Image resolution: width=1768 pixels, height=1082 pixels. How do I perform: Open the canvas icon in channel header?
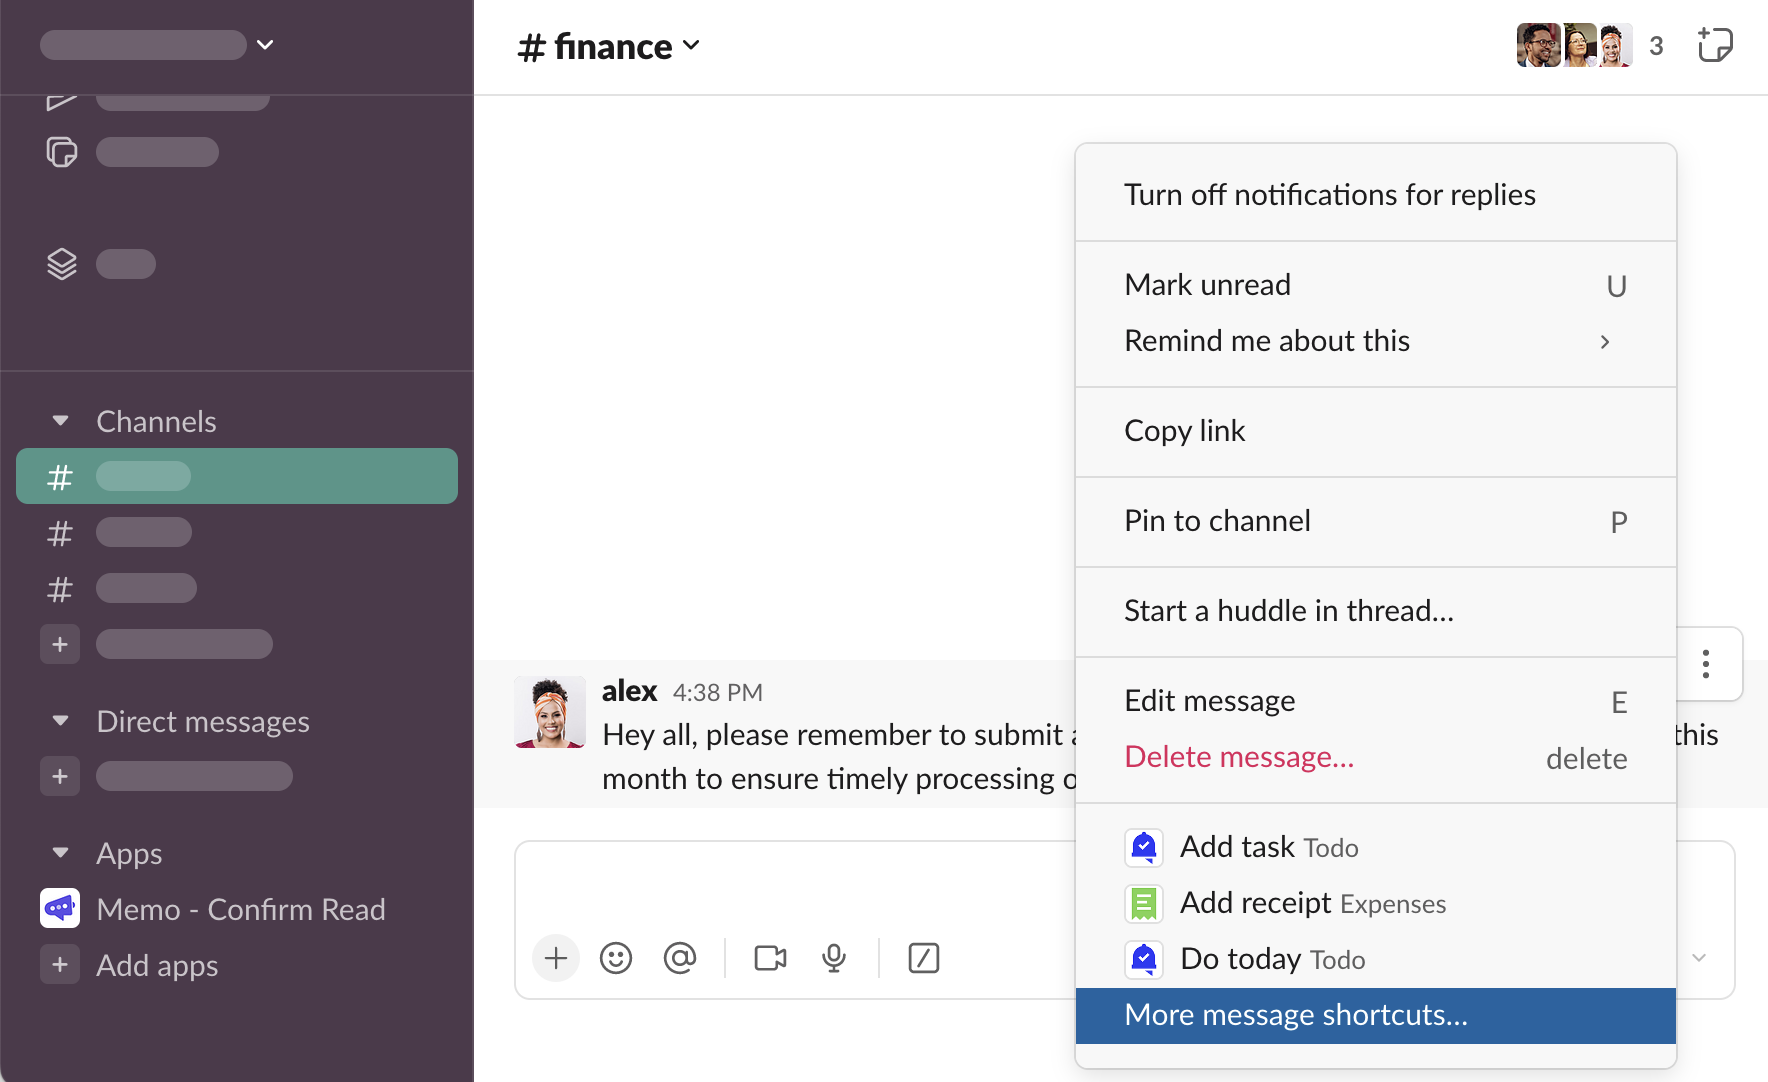coord(1715,45)
